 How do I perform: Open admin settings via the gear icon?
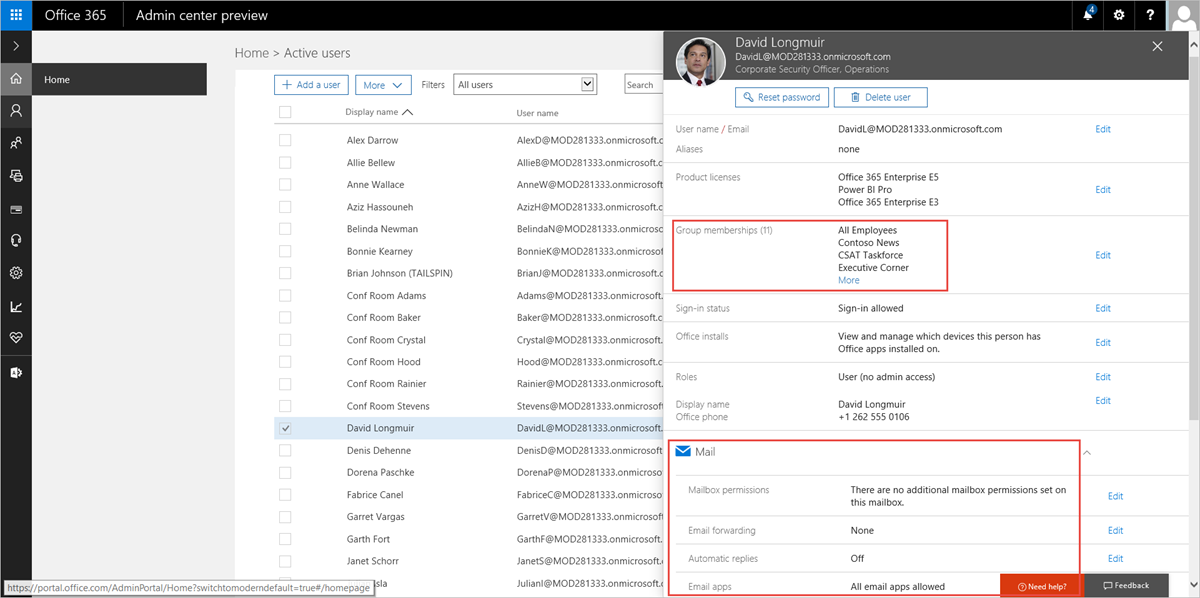click(x=1118, y=15)
